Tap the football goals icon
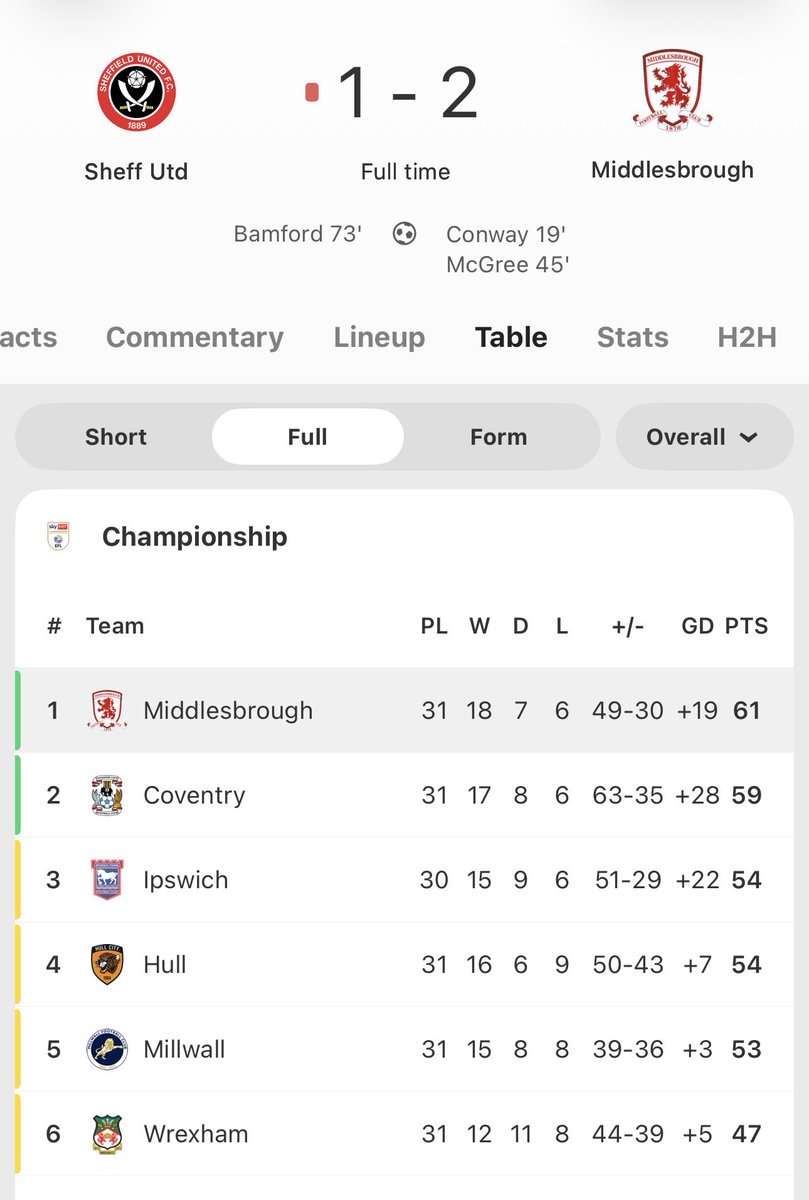This screenshot has height=1200, width=809. tap(404, 234)
